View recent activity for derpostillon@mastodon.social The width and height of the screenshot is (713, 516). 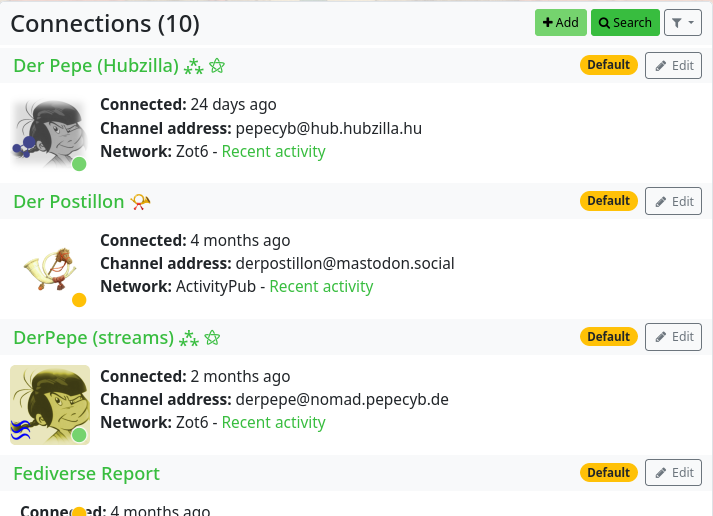pos(321,287)
